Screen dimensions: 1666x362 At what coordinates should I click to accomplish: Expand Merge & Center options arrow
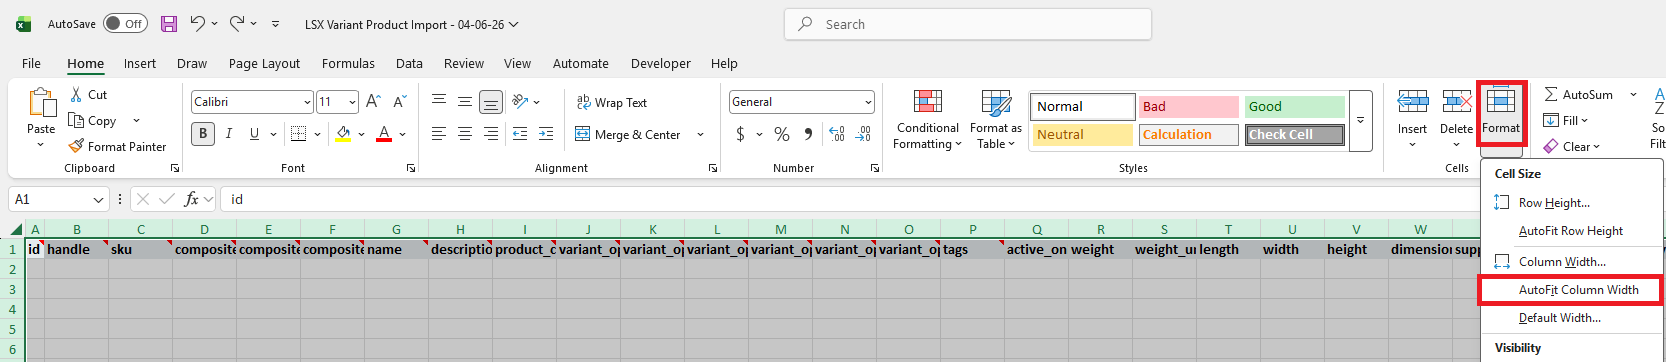tap(700, 134)
